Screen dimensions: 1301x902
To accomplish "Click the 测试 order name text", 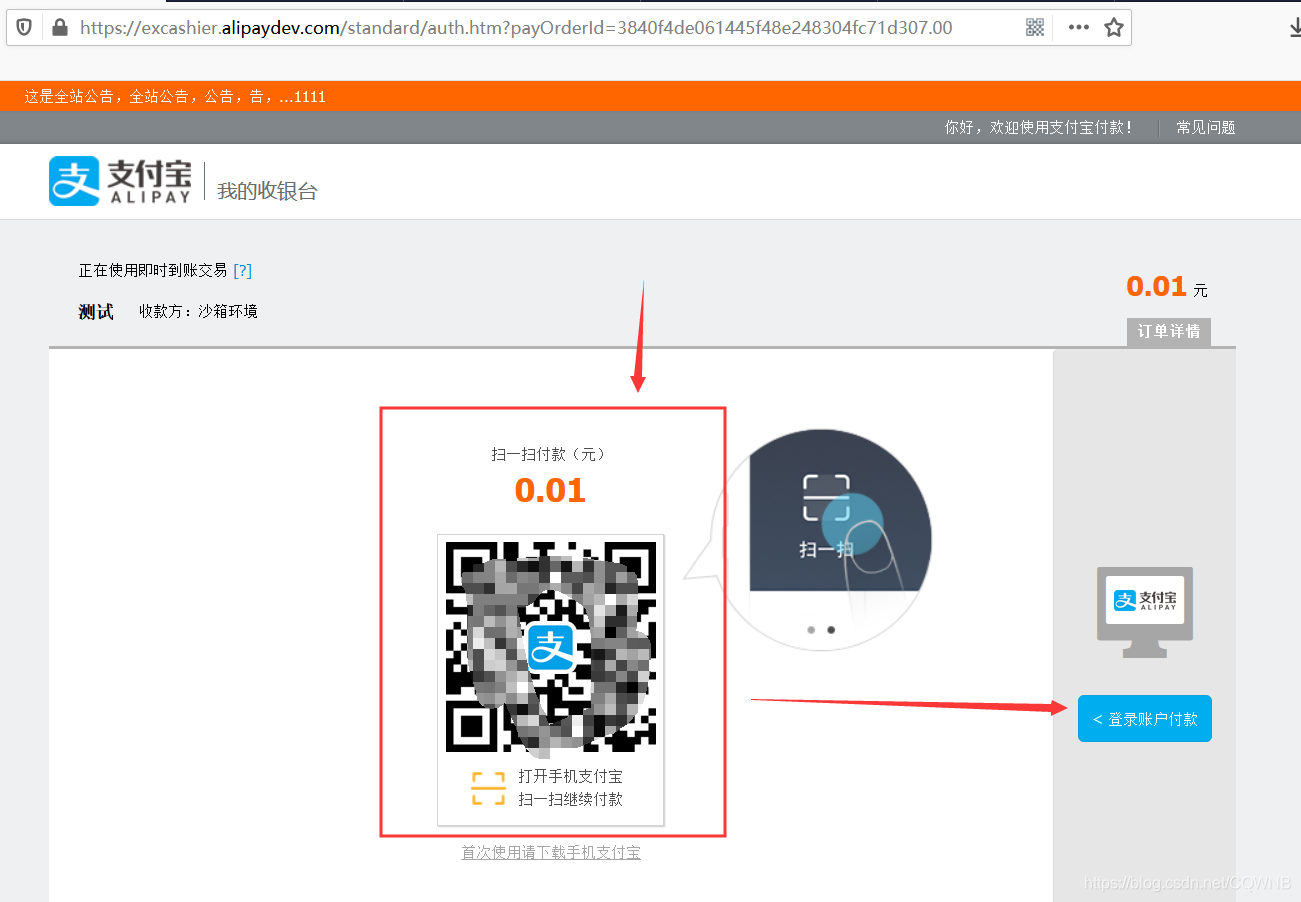I will 96,312.
